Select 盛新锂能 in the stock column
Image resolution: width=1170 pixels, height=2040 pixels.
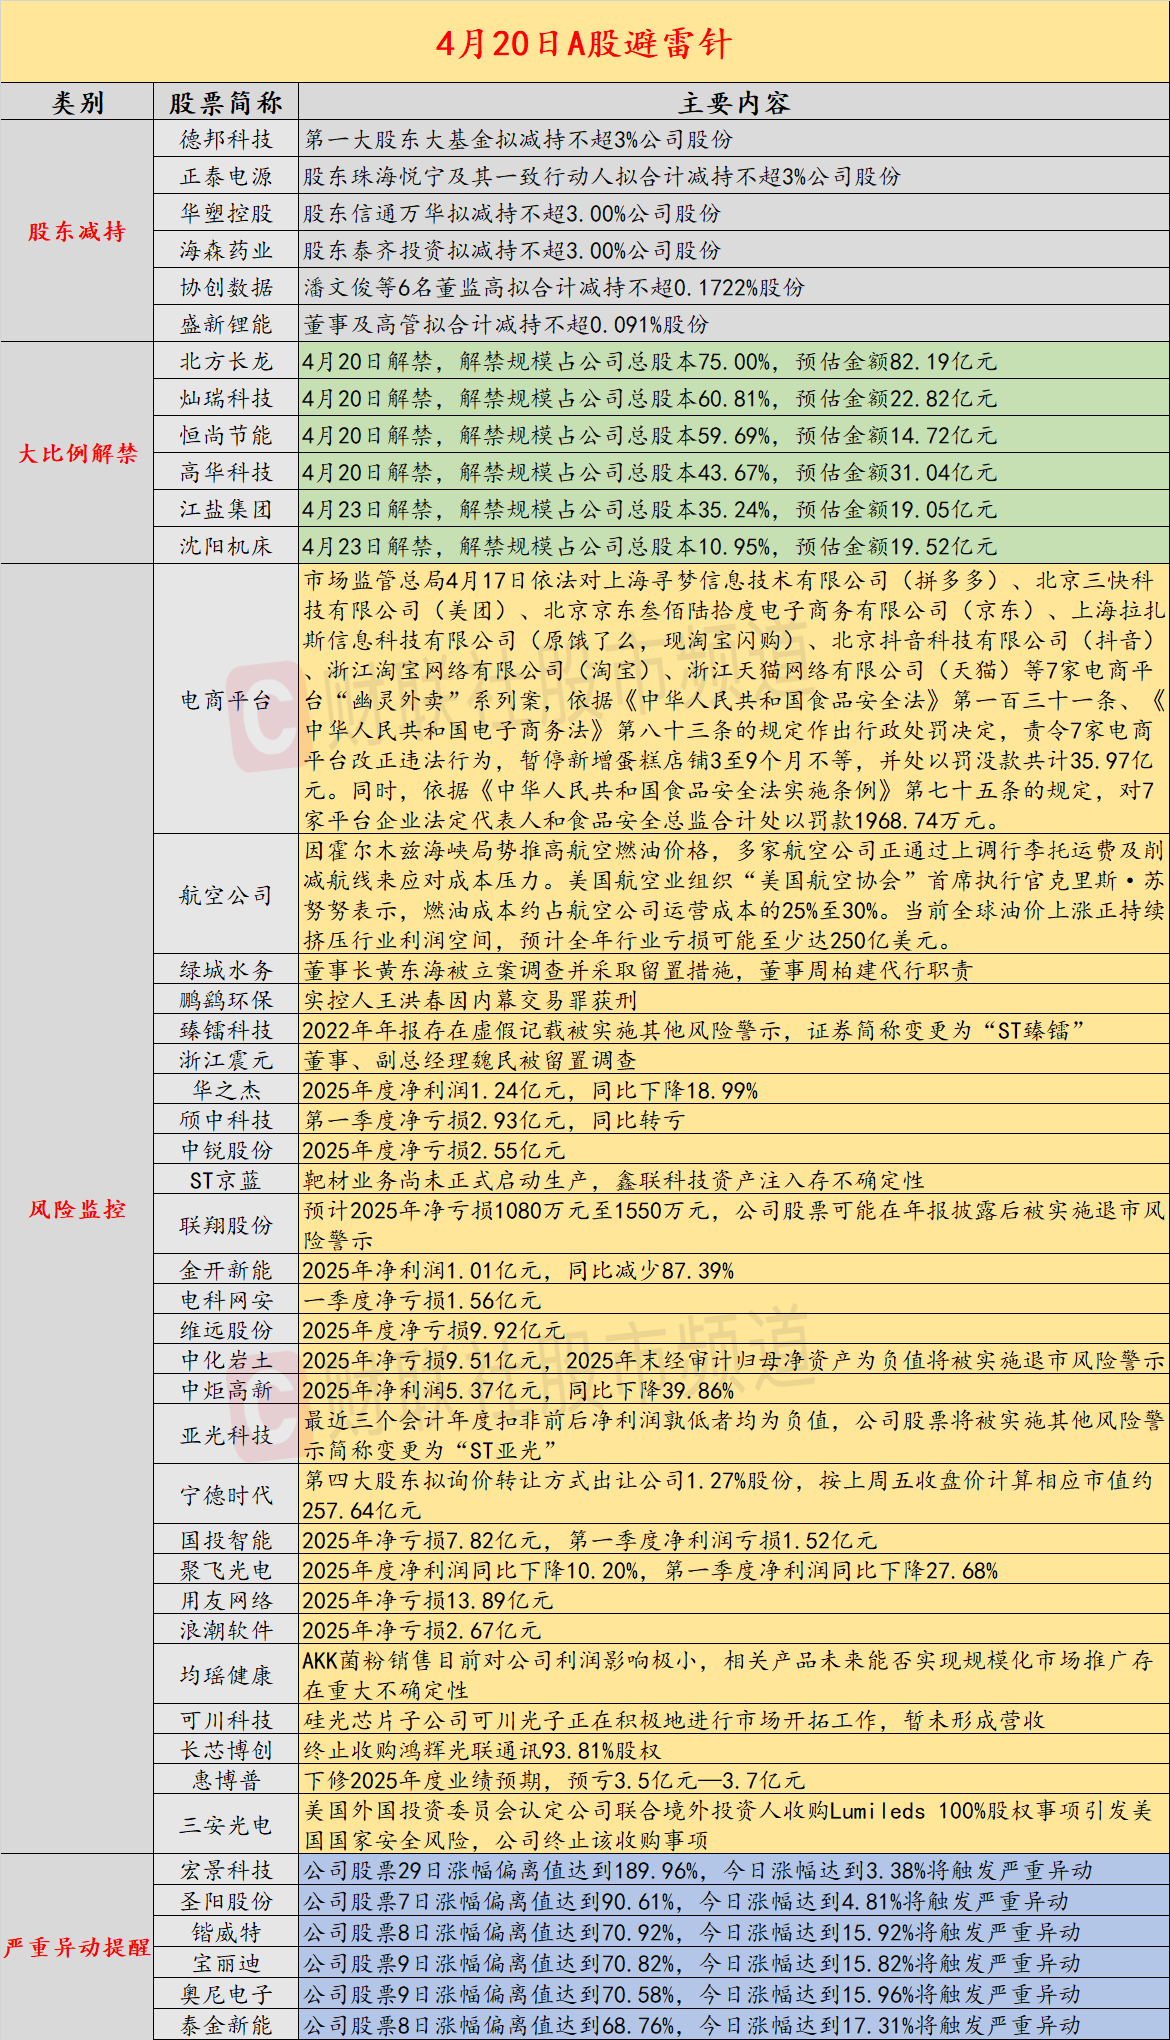(226, 324)
